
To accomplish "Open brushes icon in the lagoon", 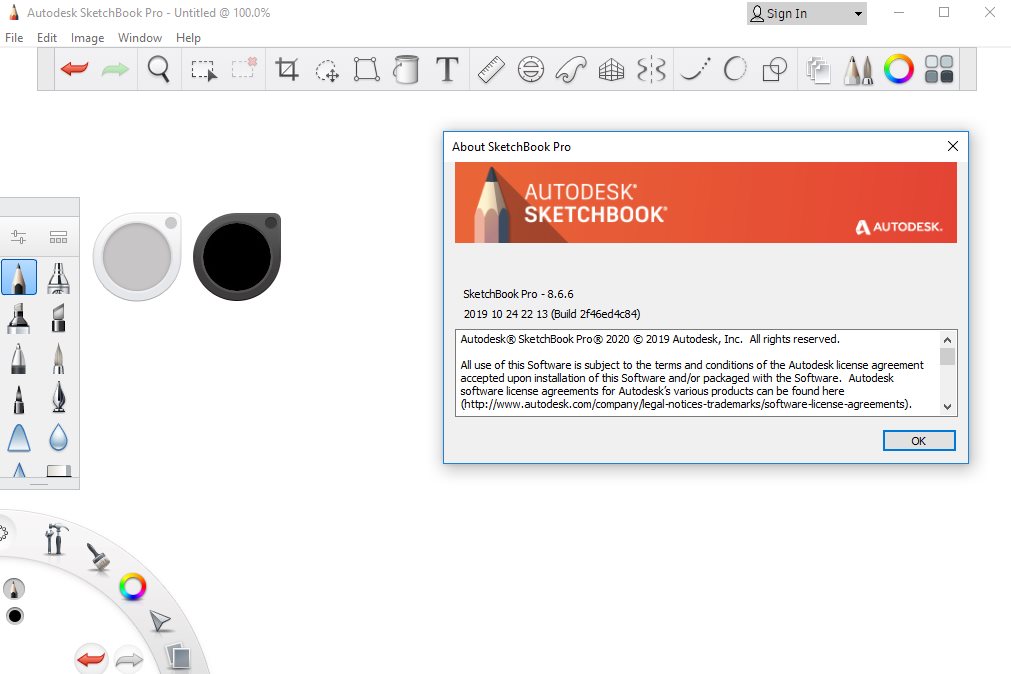I will tap(99, 557).
